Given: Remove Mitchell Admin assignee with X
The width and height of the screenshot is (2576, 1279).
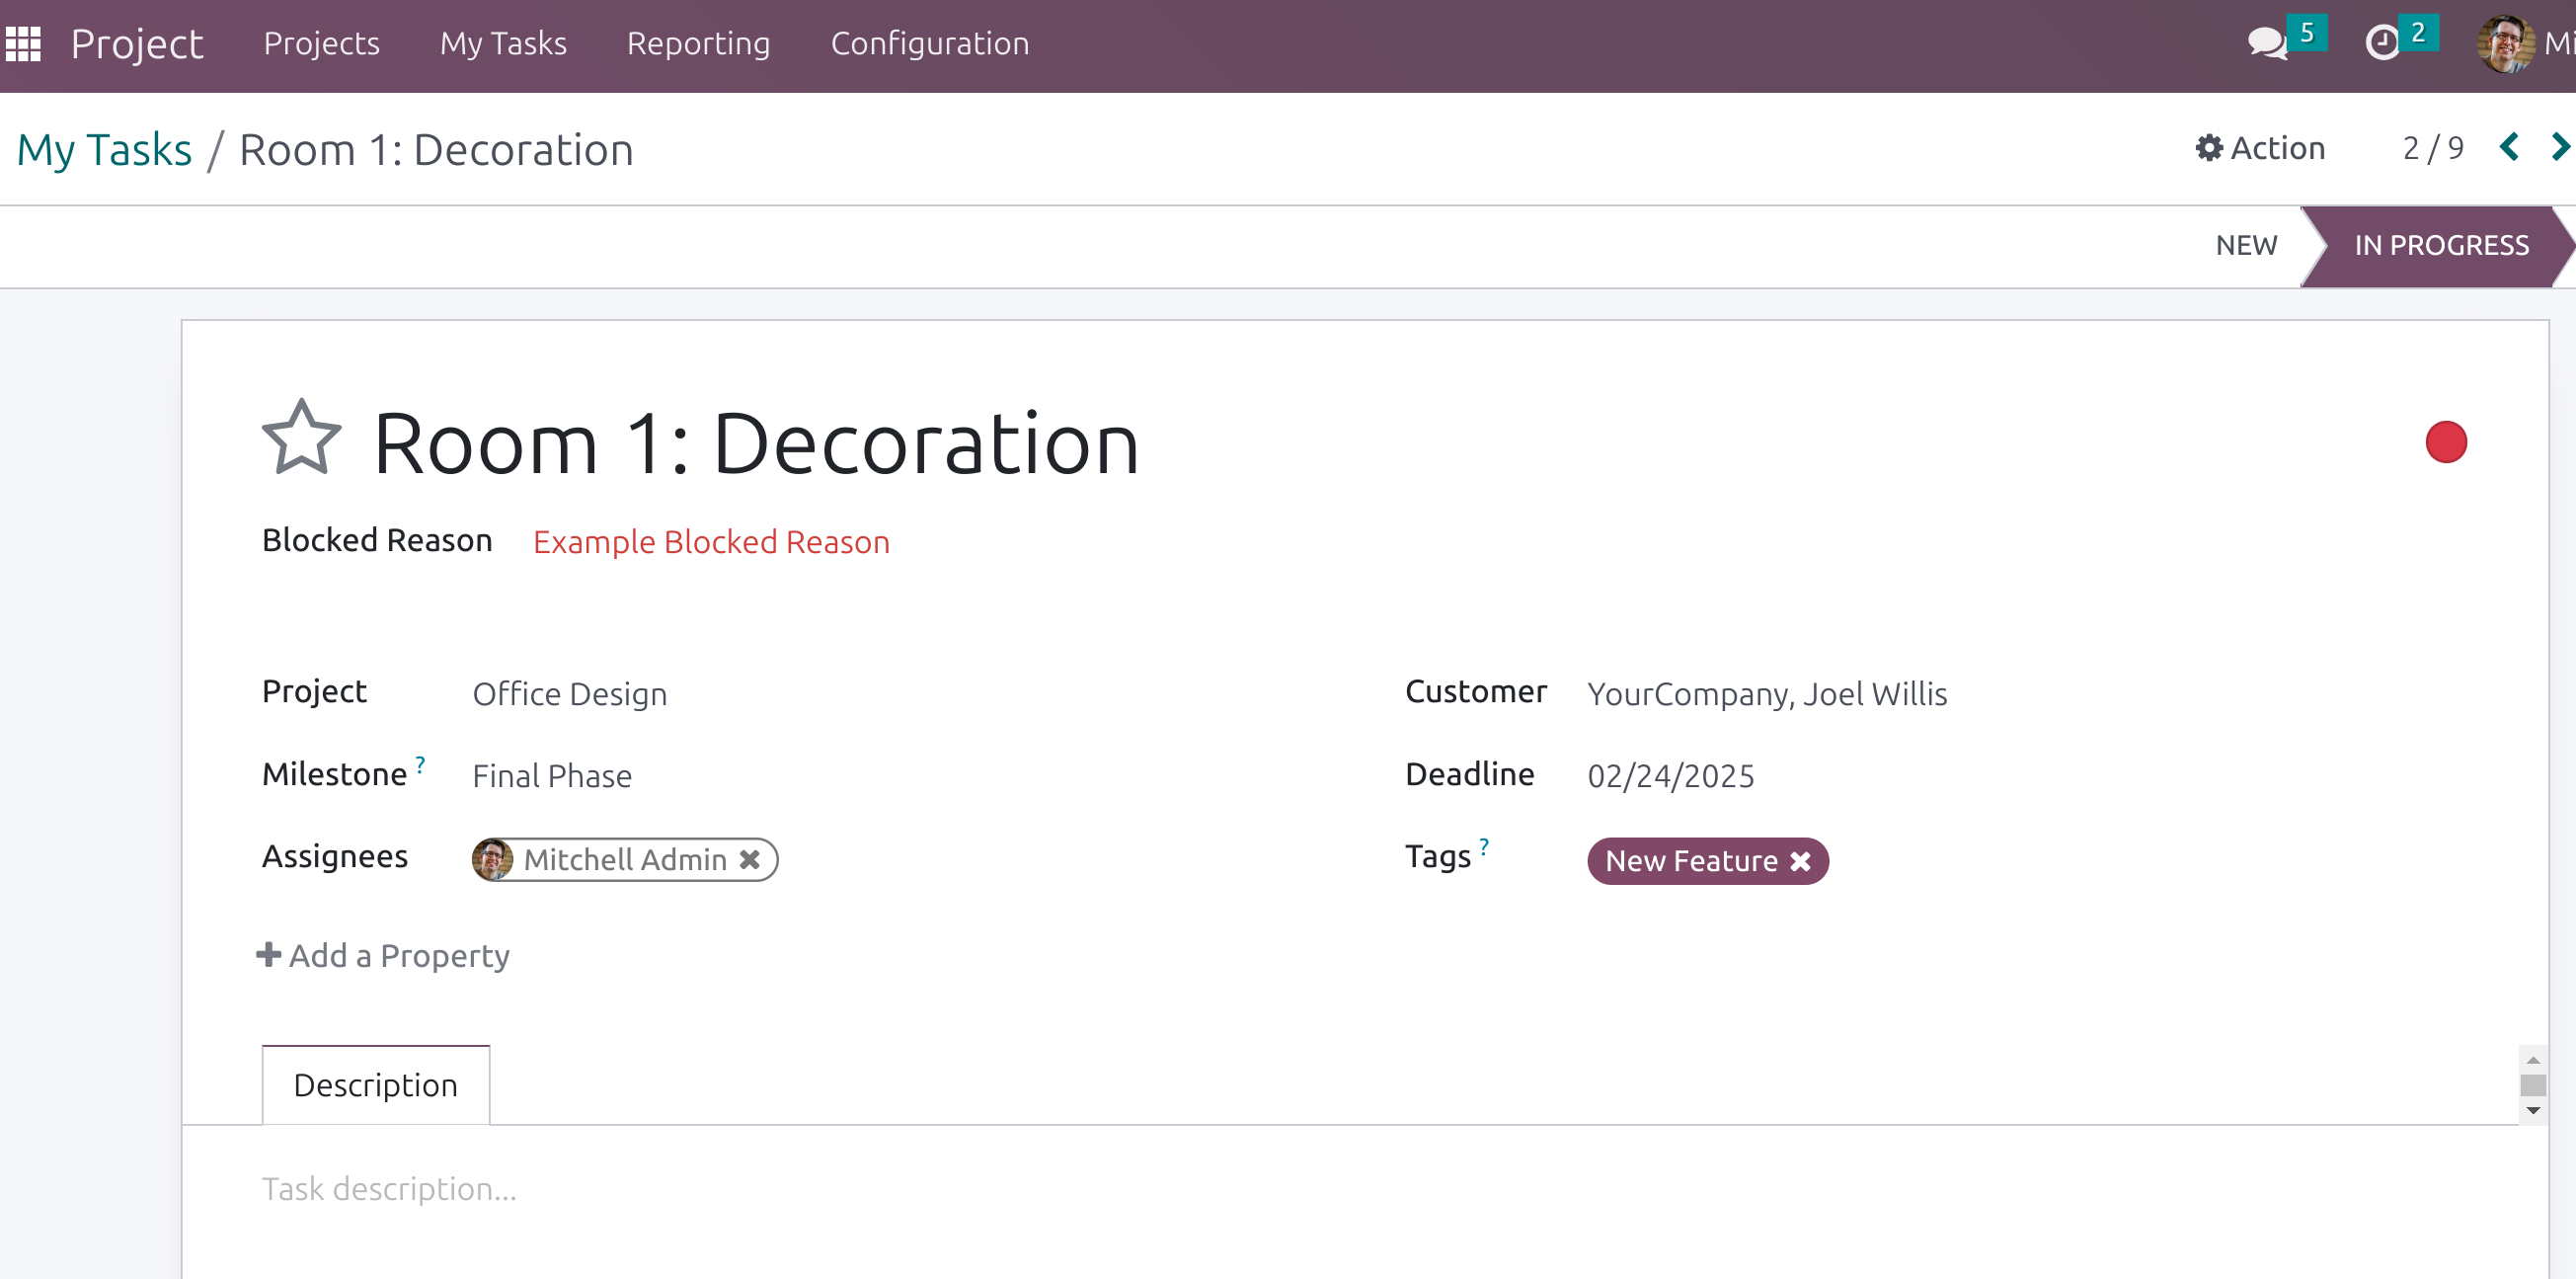Looking at the screenshot, I should tap(750, 859).
